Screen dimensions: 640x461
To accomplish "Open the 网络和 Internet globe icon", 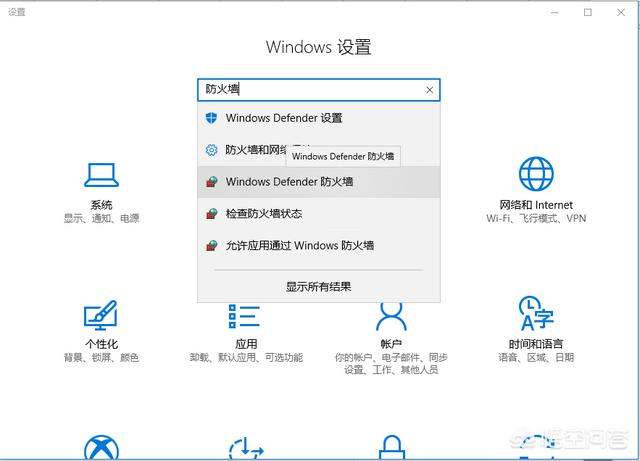I will tap(536, 174).
